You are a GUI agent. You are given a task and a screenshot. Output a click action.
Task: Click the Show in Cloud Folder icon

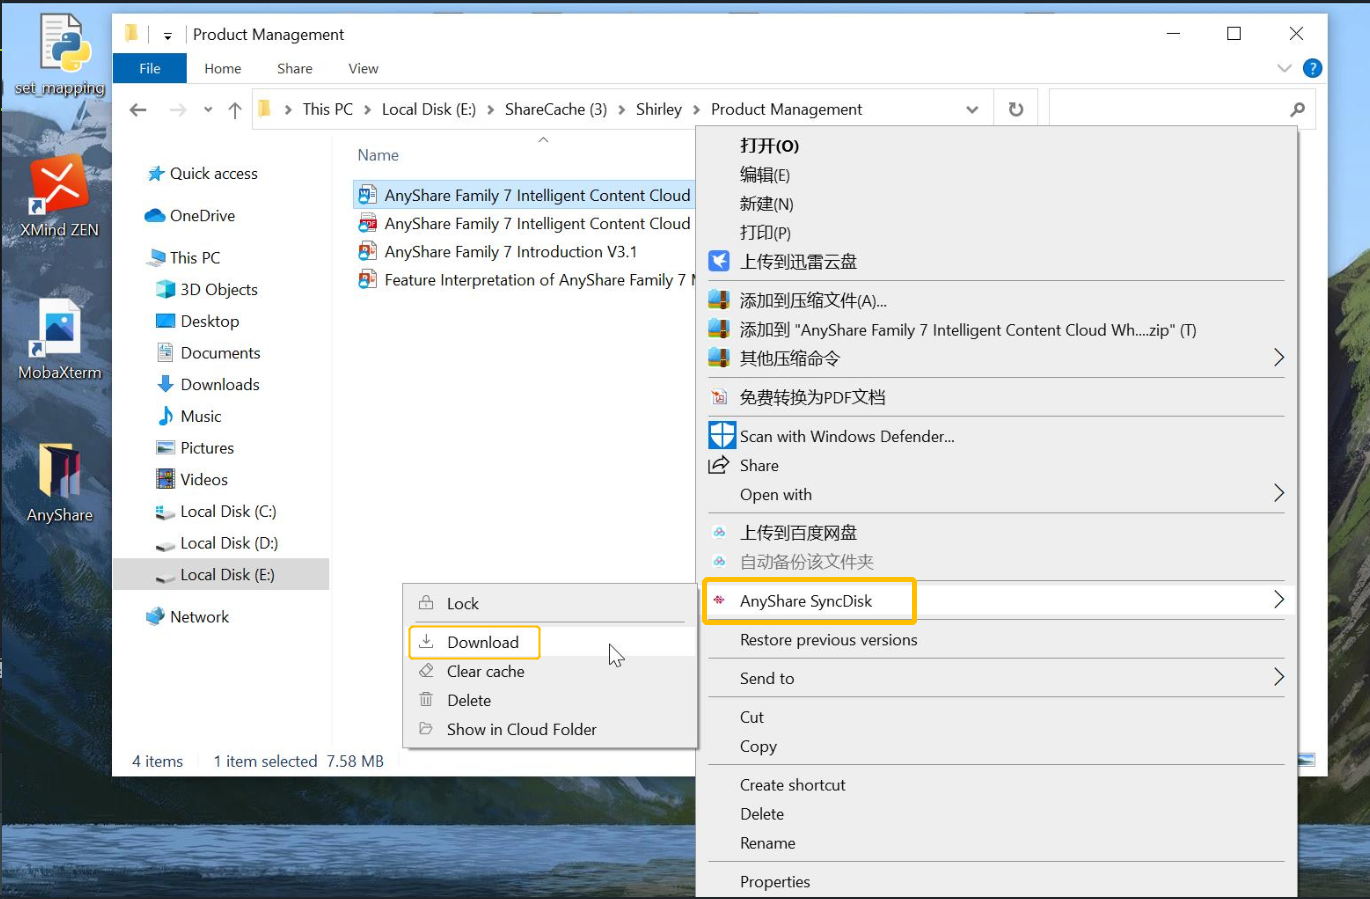pyautogui.click(x=426, y=729)
